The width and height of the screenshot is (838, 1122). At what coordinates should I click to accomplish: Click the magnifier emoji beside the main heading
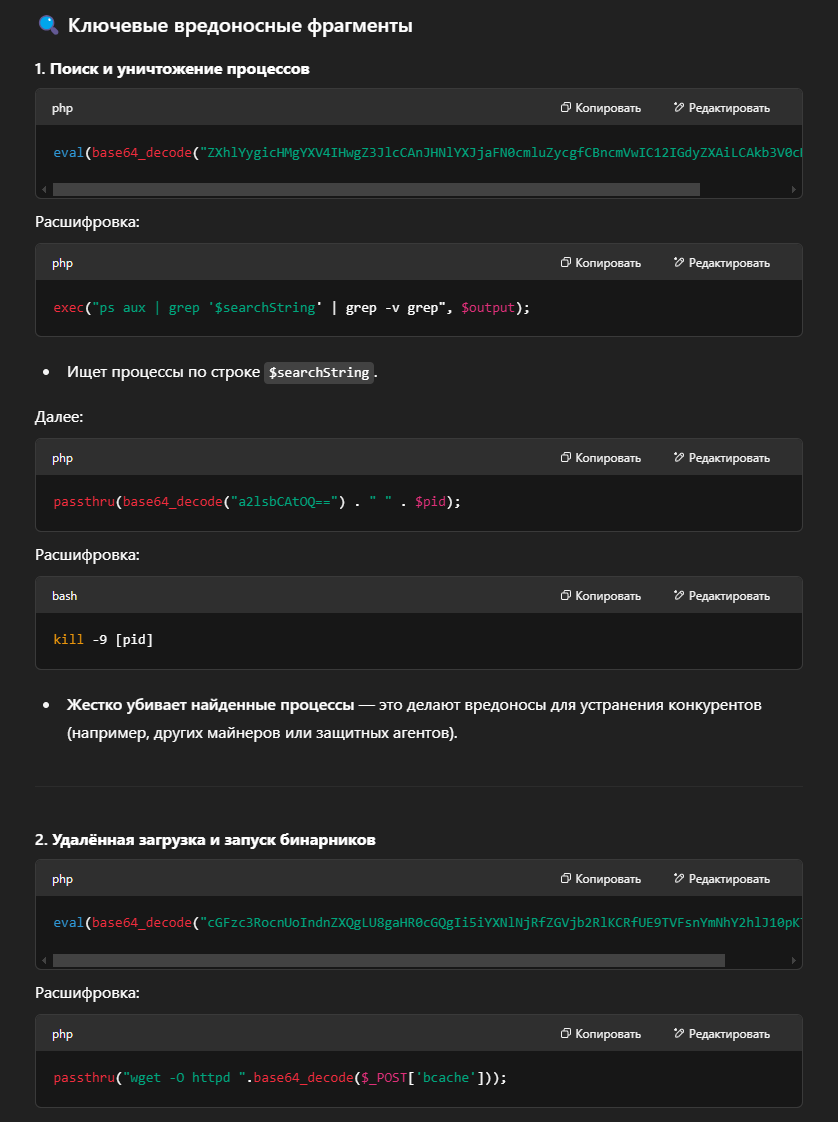tap(48, 25)
